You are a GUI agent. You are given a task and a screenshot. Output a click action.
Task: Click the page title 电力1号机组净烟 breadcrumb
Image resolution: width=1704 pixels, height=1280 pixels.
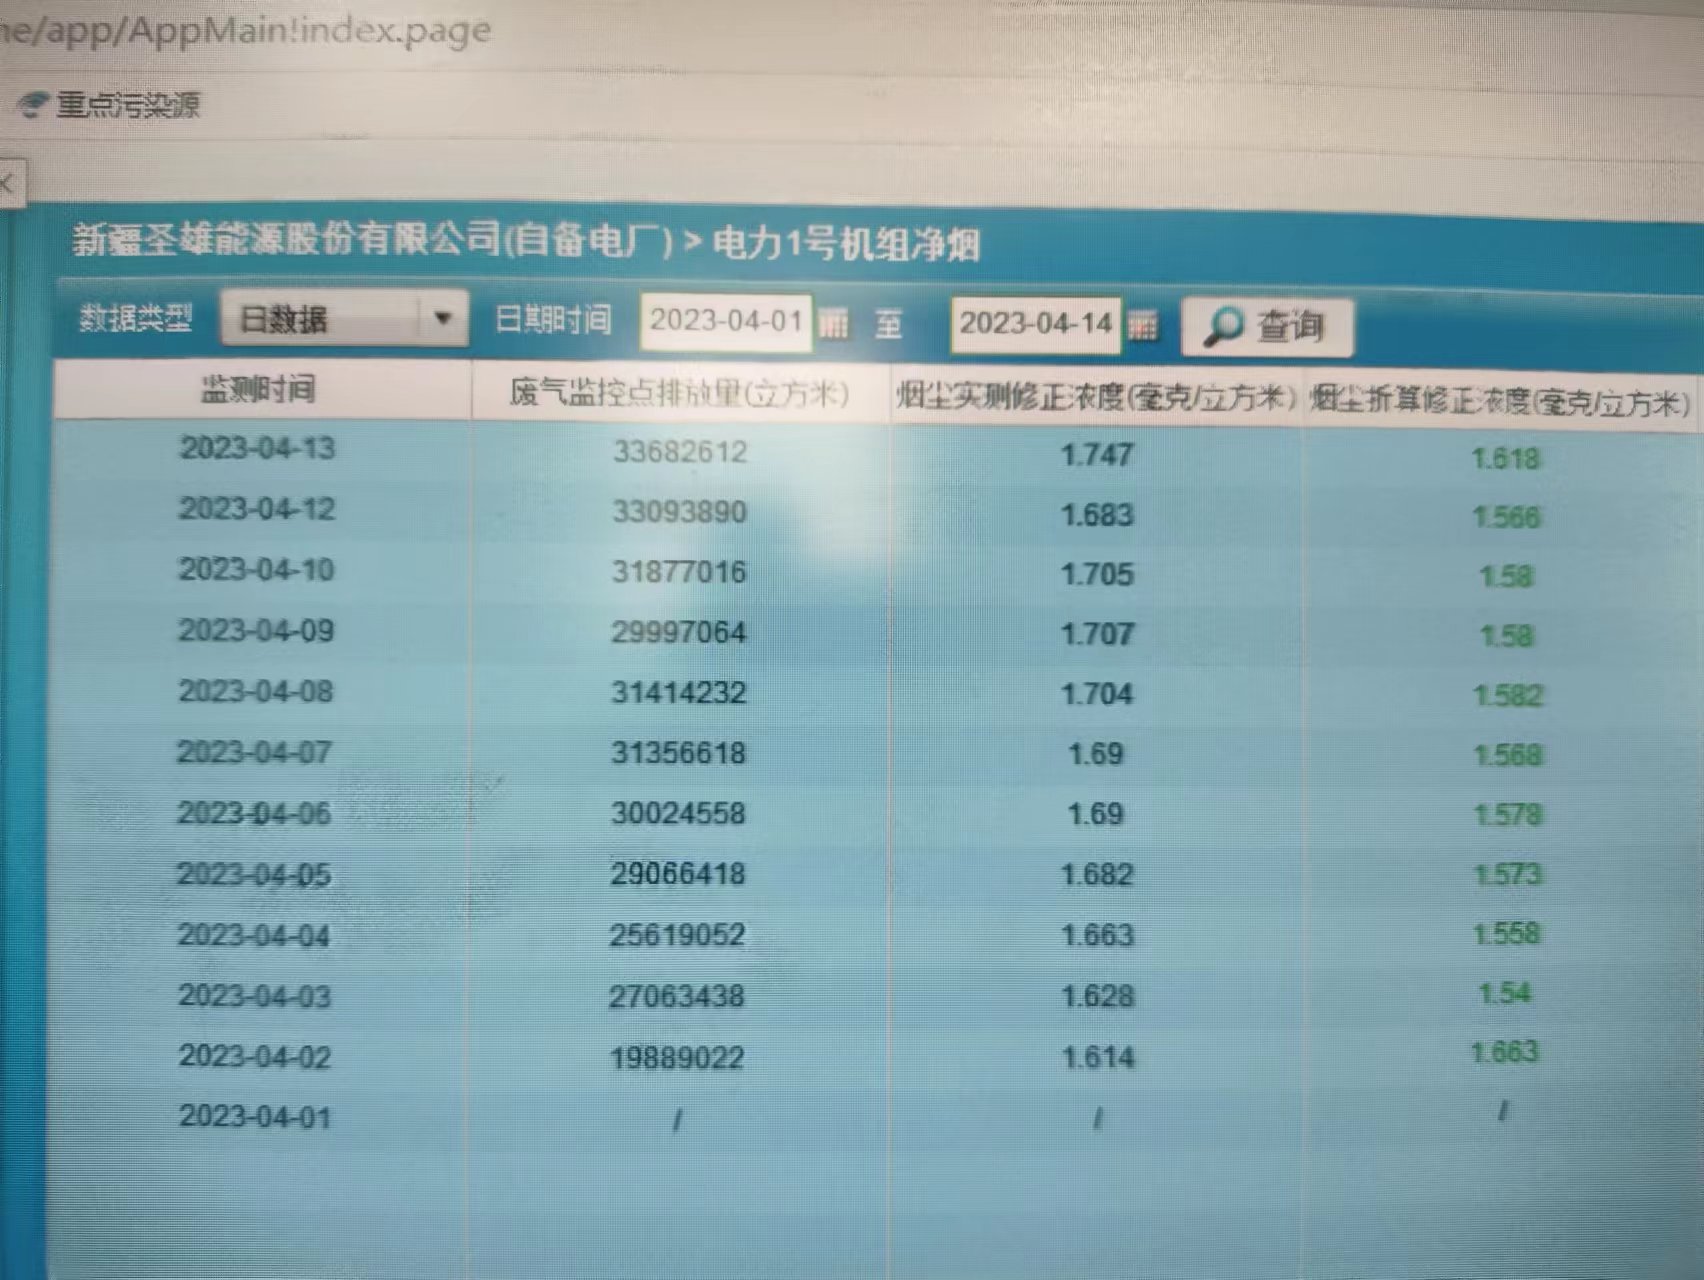coord(846,244)
